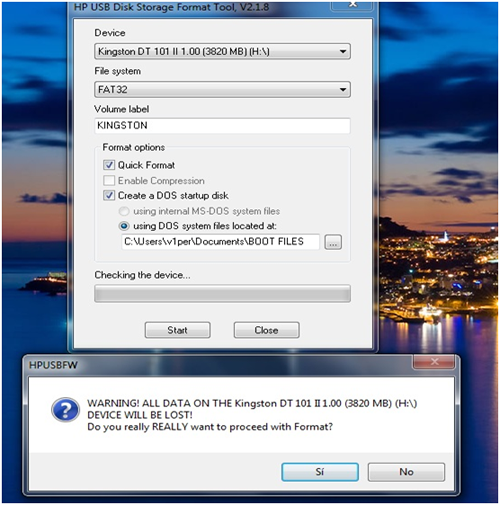This screenshot has height=505, width=500.
Task: Select using internal MS-DOS system files
Action: coord(124,211)
